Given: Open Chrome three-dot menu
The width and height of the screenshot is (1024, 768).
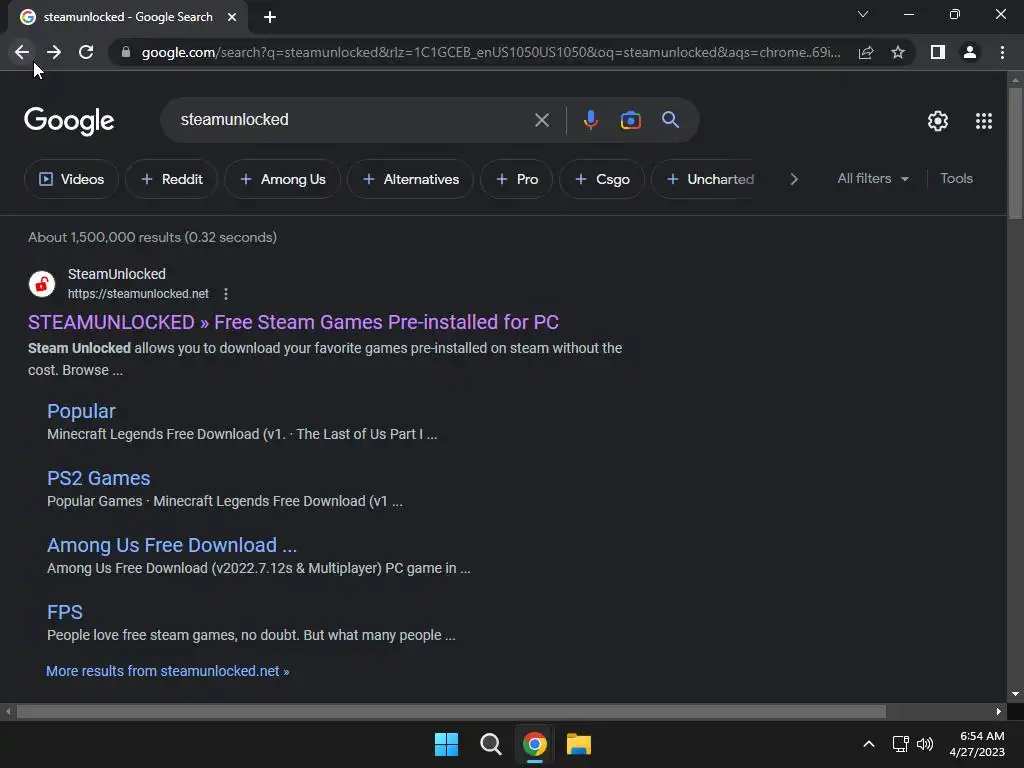Looking at the screenshot, I should coord(1002,52).
